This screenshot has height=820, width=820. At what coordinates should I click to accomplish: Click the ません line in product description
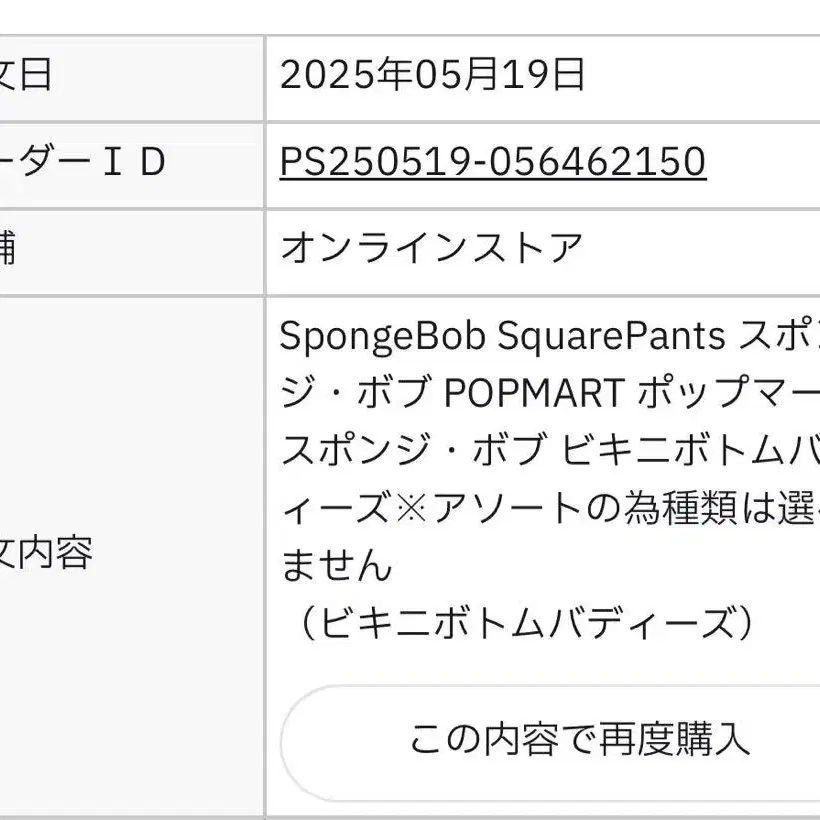coord(336,567)
